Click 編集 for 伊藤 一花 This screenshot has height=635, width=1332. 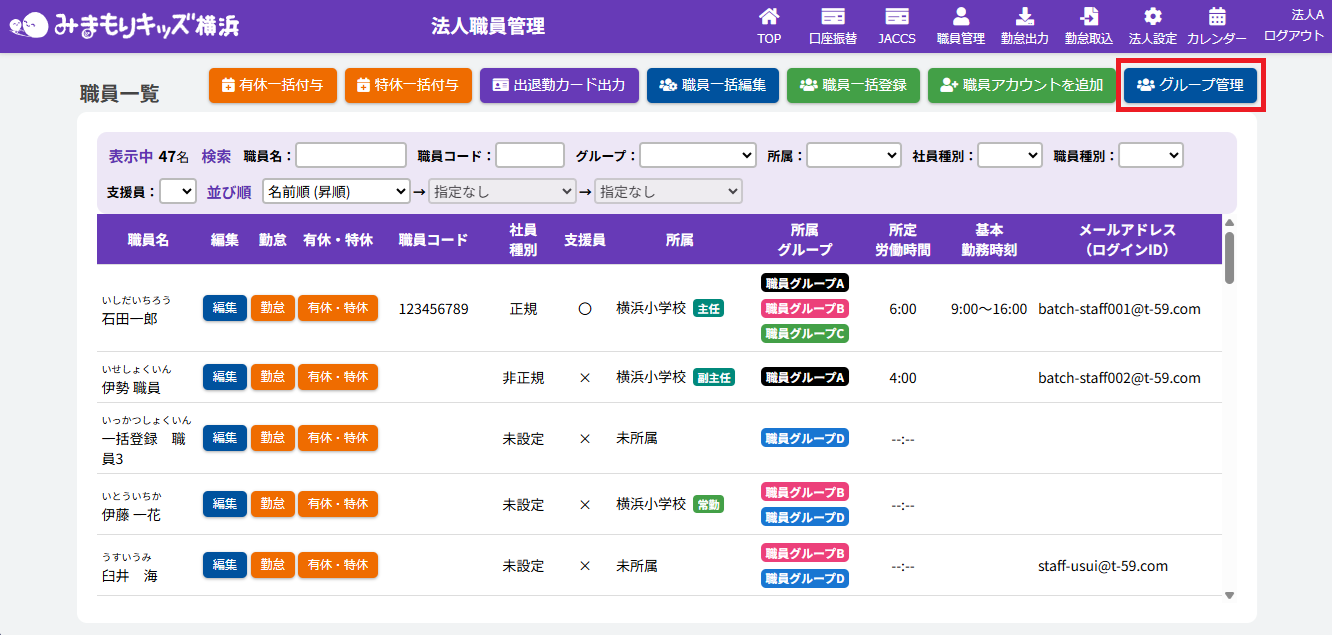point(225,504)
